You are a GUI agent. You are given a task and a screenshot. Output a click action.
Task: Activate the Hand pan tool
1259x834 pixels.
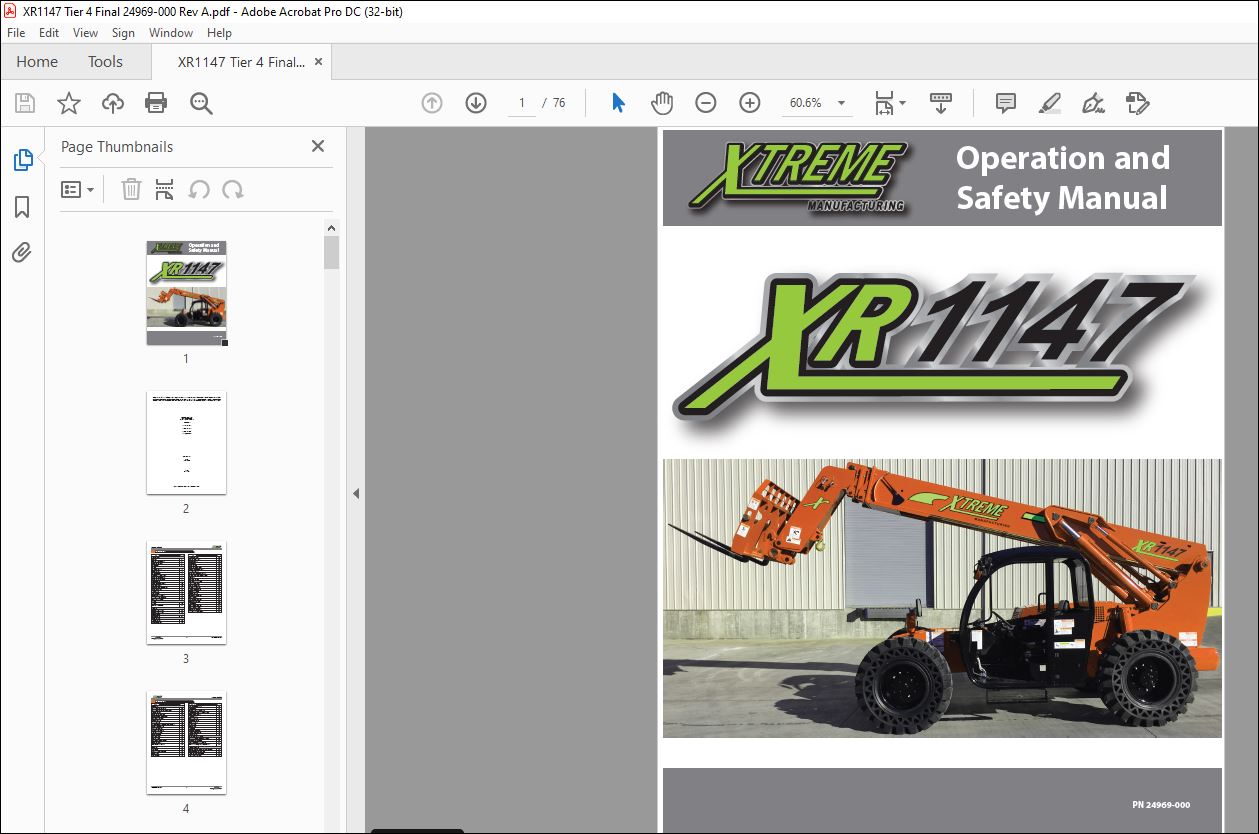coord(662,103)
